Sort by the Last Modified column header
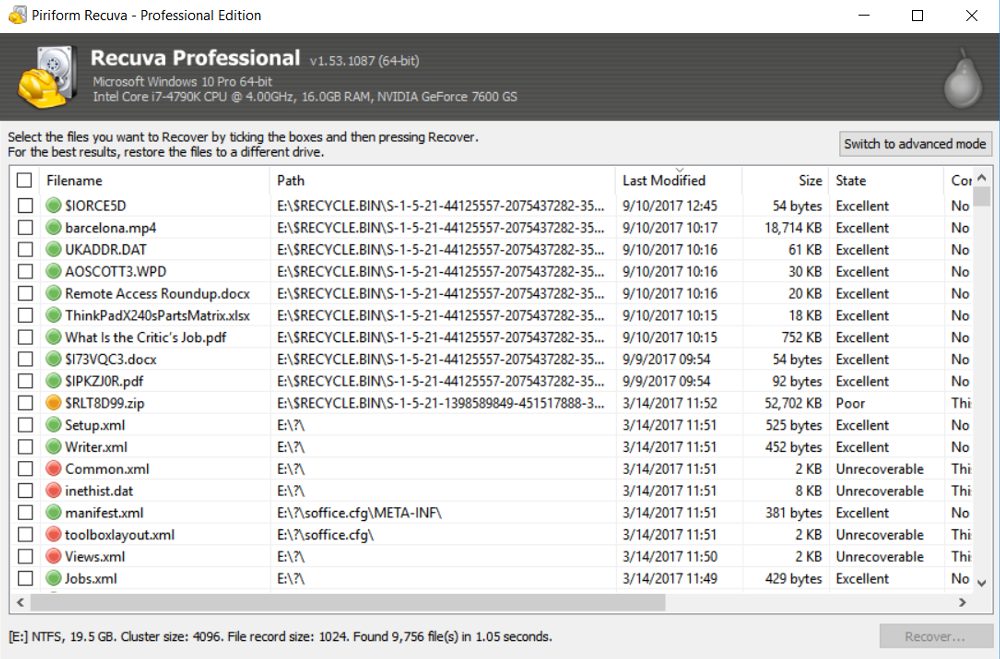Viewport: 1000px width, 659px height. [x=664, y=181]
